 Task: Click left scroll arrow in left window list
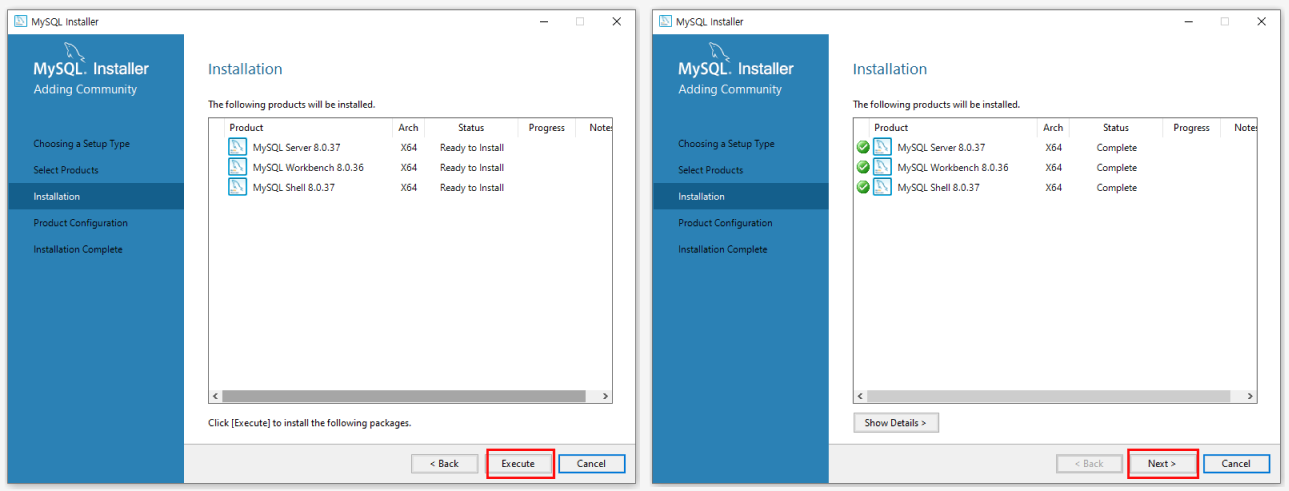(216, 396)
